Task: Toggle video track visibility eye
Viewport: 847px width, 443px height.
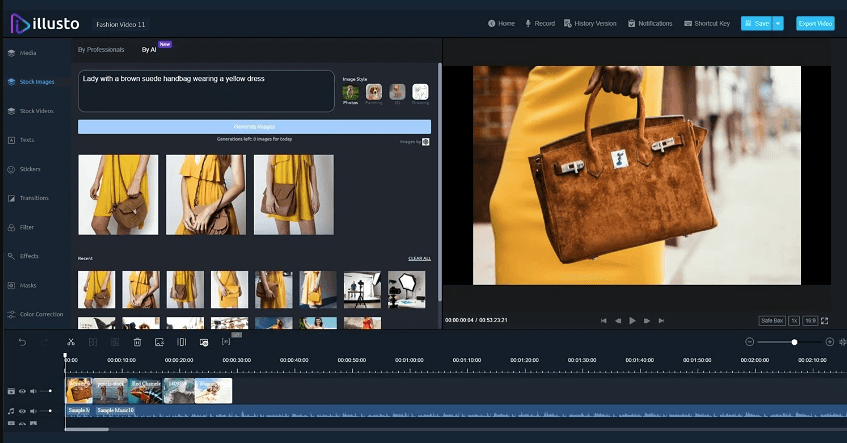Action: 22,391
